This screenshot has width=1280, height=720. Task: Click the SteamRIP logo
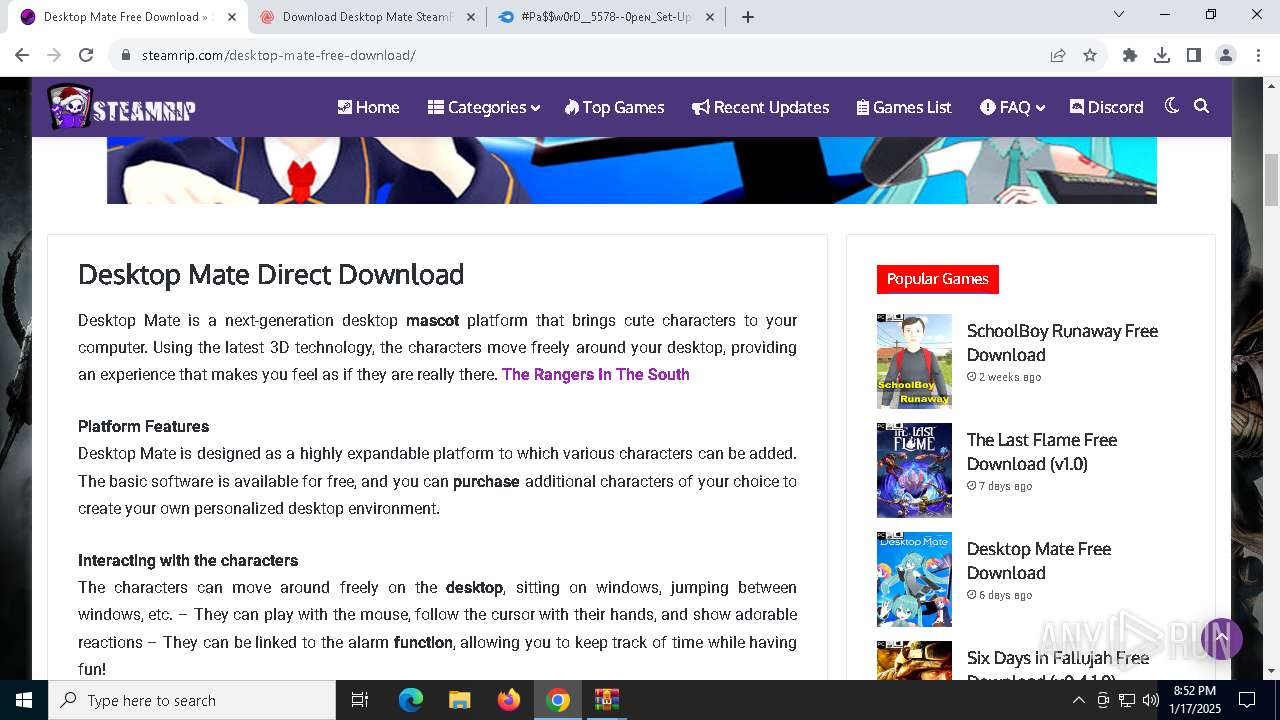pyautogui.click(x=121, y=107)
